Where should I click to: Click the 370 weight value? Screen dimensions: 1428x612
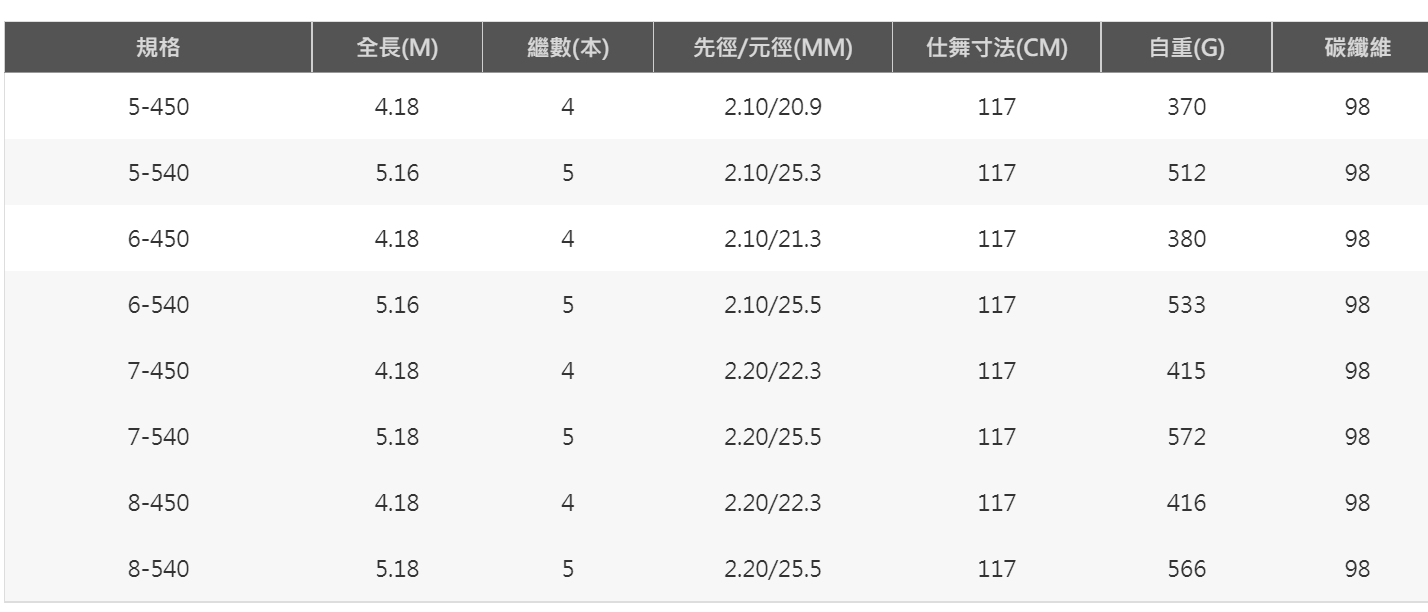click(x=1186, y=106)
